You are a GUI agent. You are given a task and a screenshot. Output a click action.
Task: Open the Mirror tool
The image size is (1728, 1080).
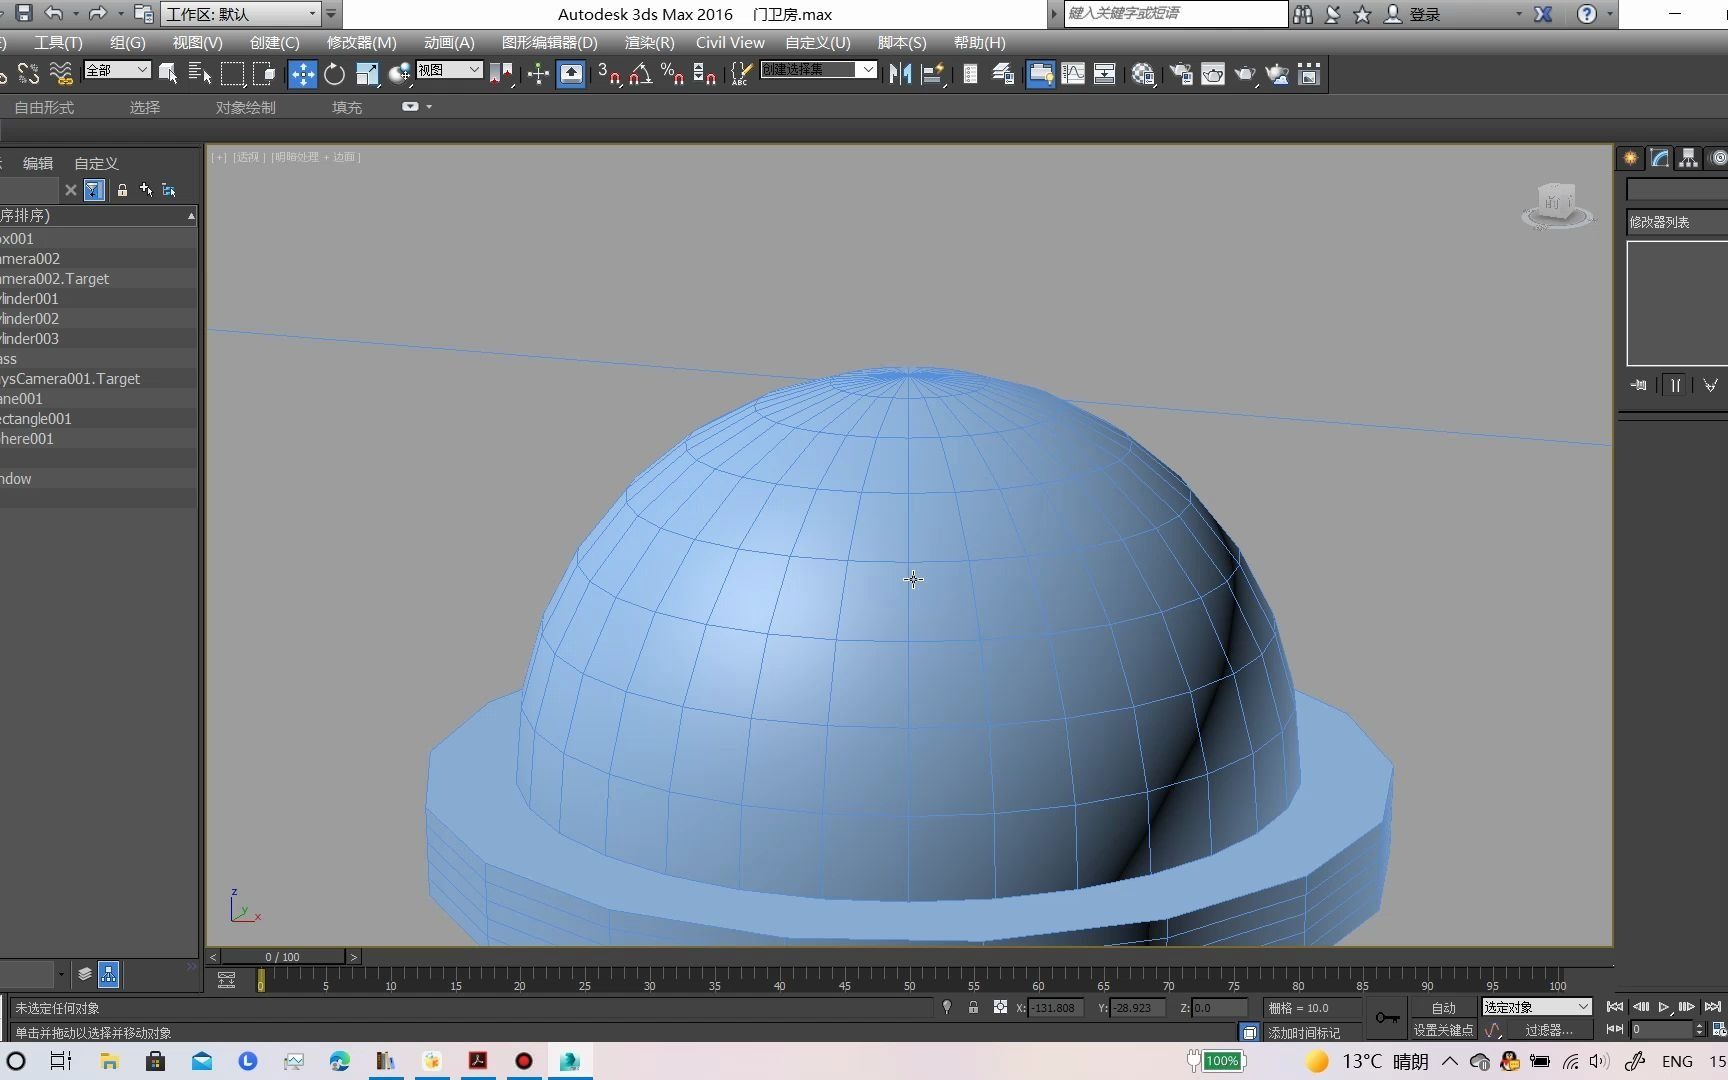(x=899, y=74)
